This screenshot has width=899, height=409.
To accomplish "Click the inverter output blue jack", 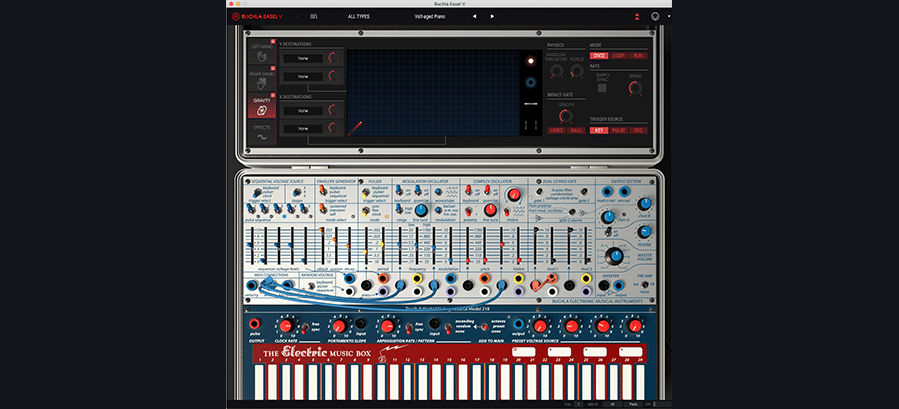I will pyautogui.click(x=619, y=285).
